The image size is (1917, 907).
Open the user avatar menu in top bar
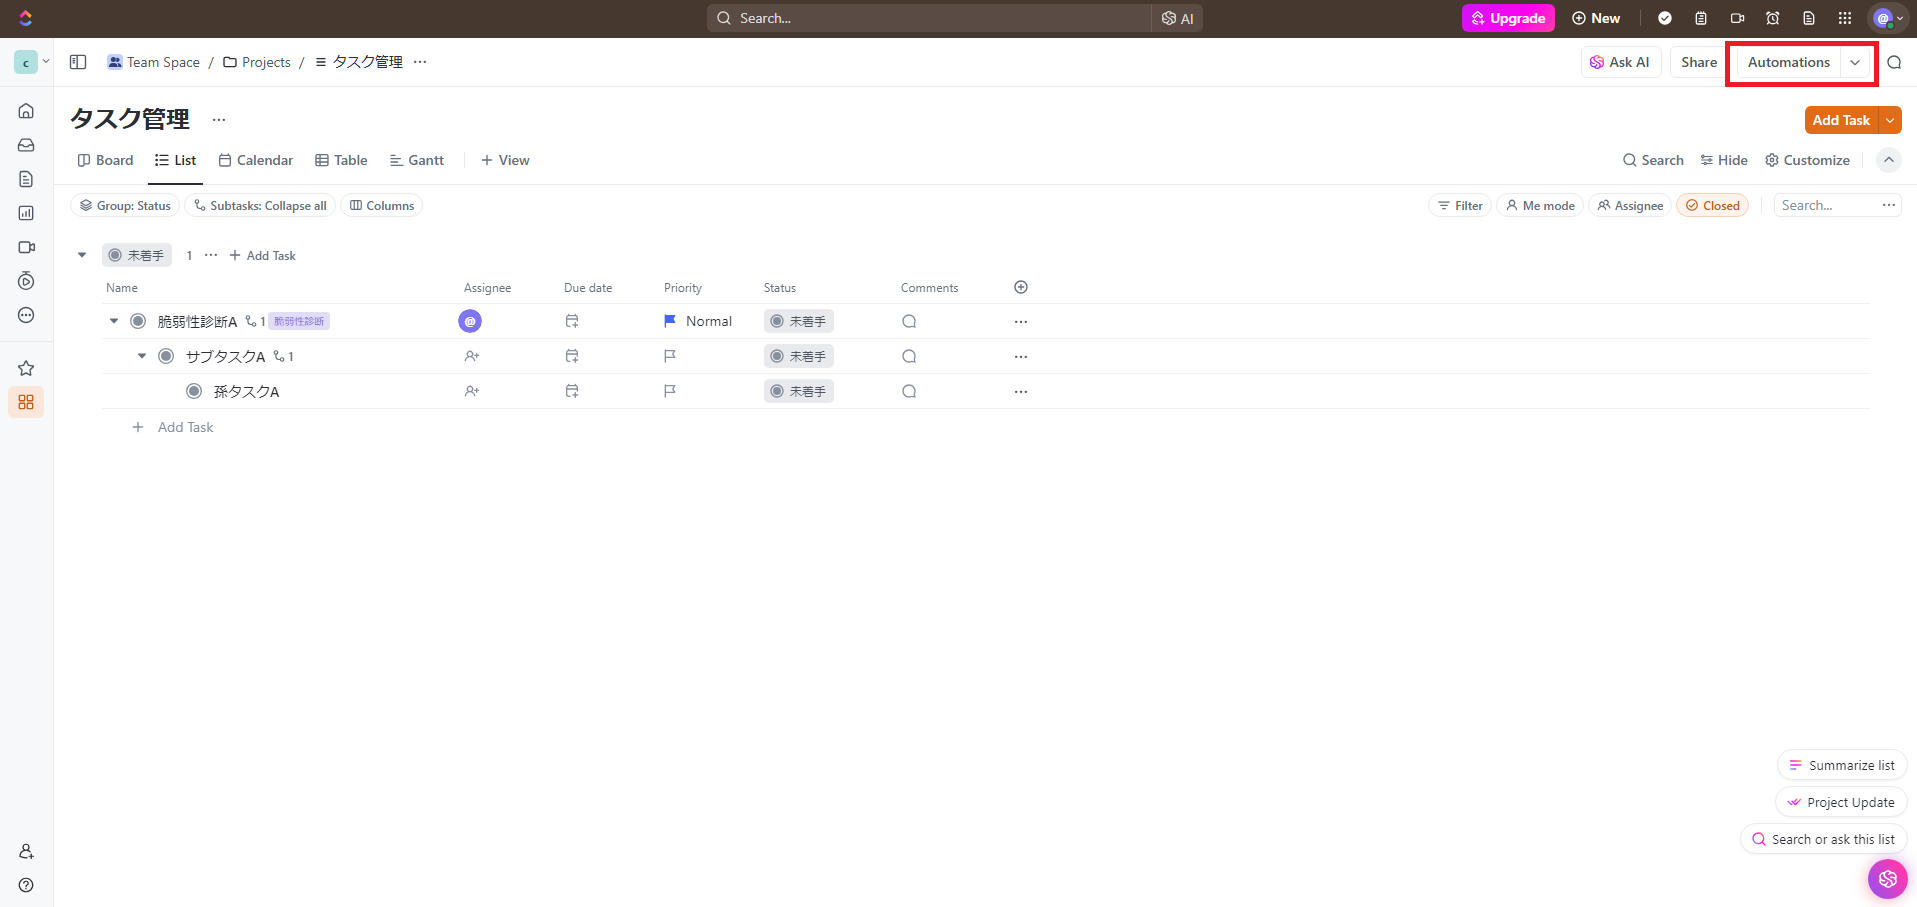tap(1888, 18)
